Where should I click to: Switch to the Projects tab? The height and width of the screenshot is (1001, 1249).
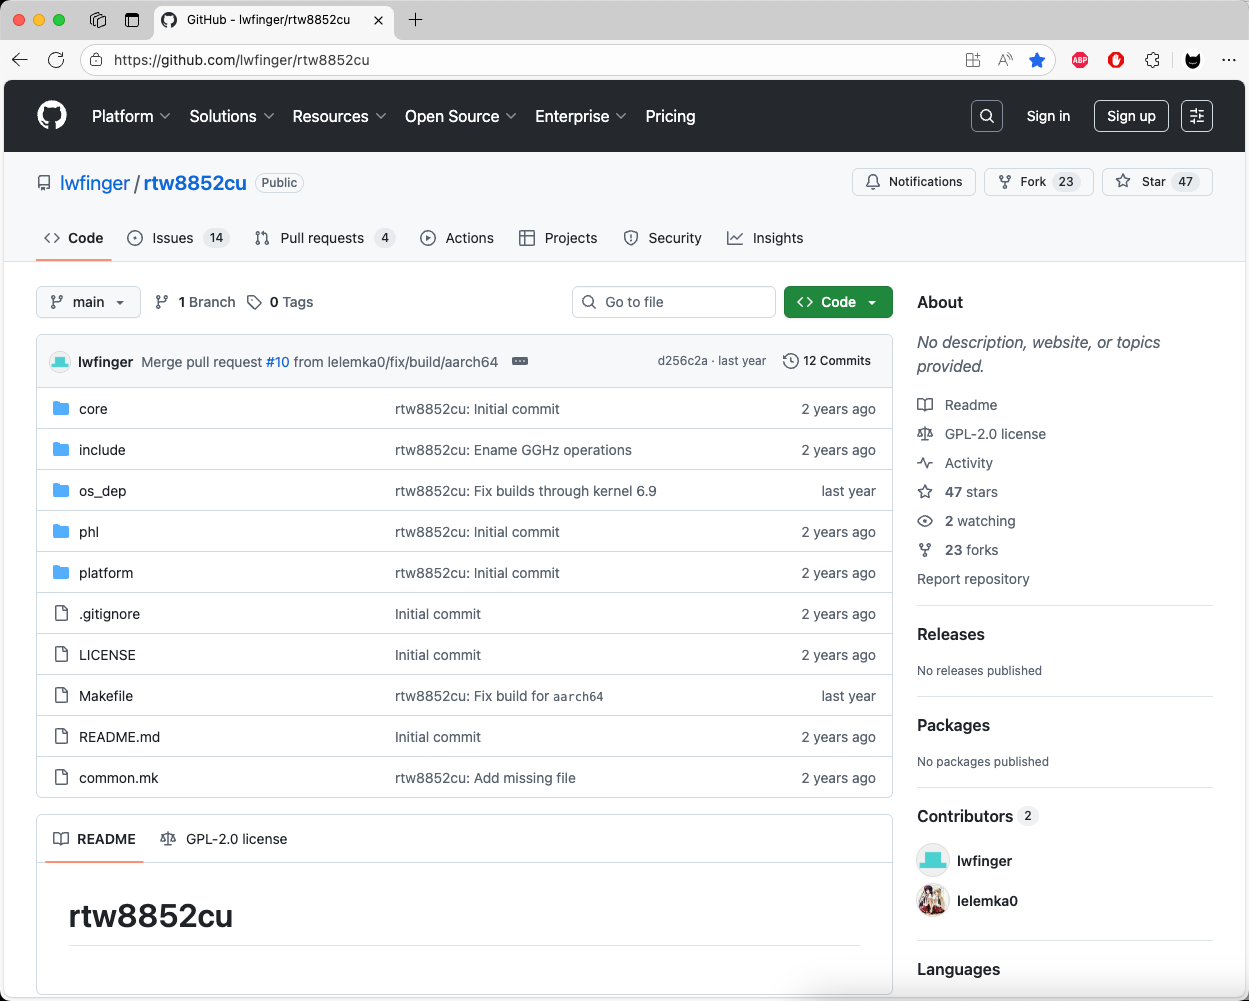coord(558,238)
